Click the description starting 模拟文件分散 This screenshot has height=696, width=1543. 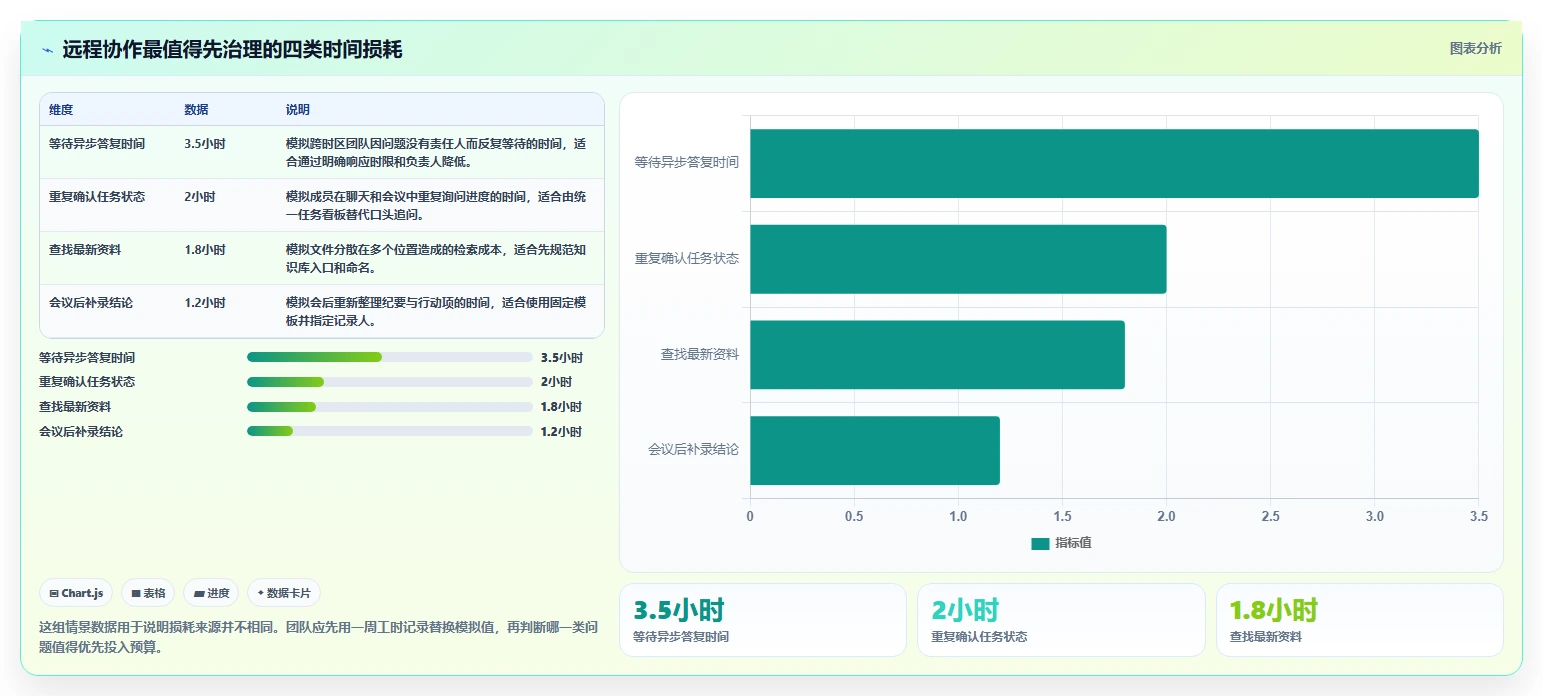pyautogui.click(x=437, y=258)
